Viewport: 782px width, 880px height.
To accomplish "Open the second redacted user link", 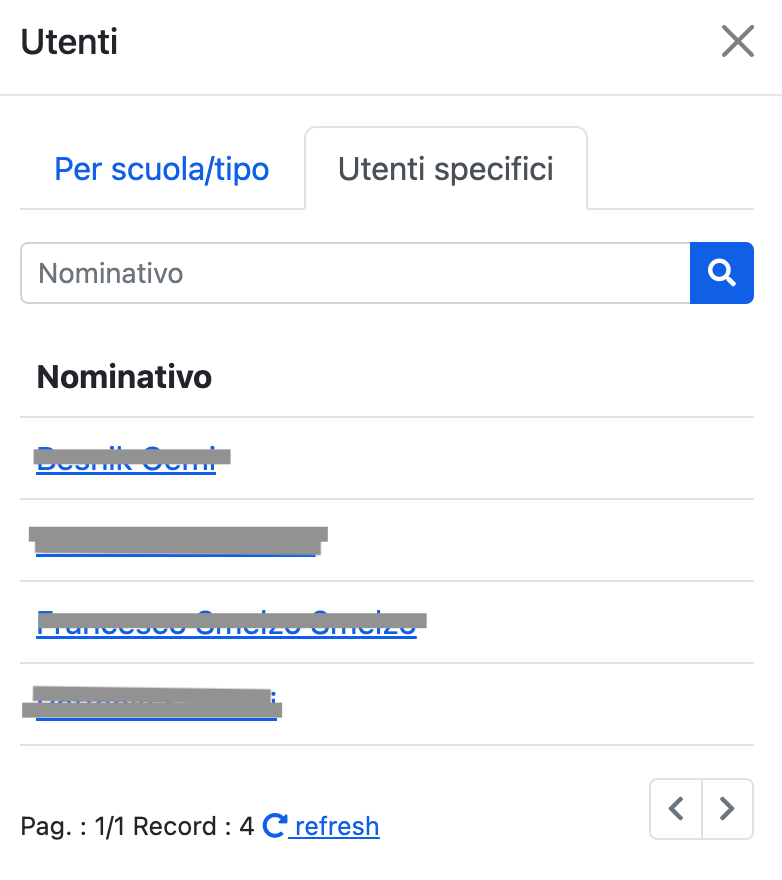I will click(x=176, y=542).
